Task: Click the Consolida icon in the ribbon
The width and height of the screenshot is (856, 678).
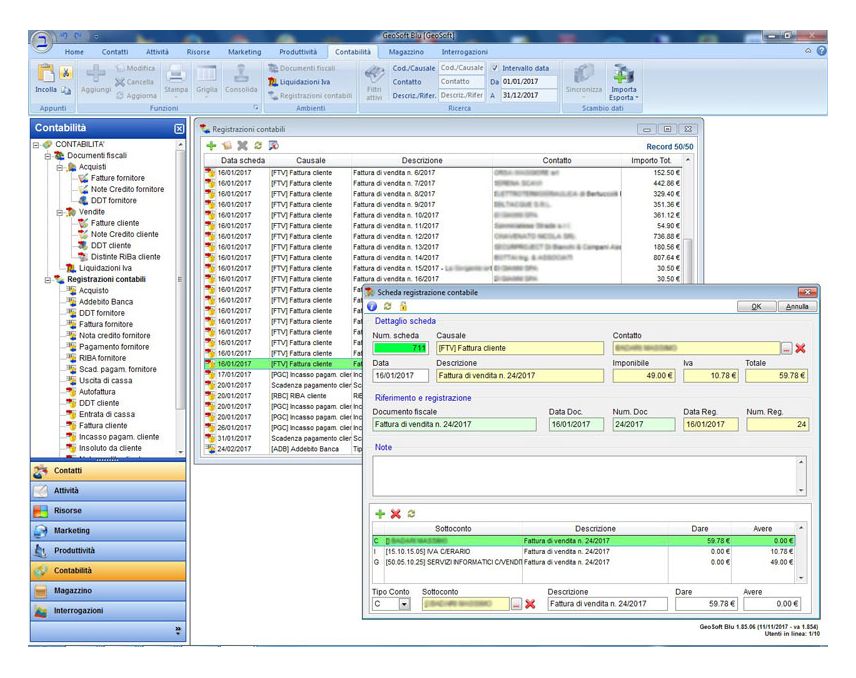Action: pyautogui.click(x=241, y=73)
